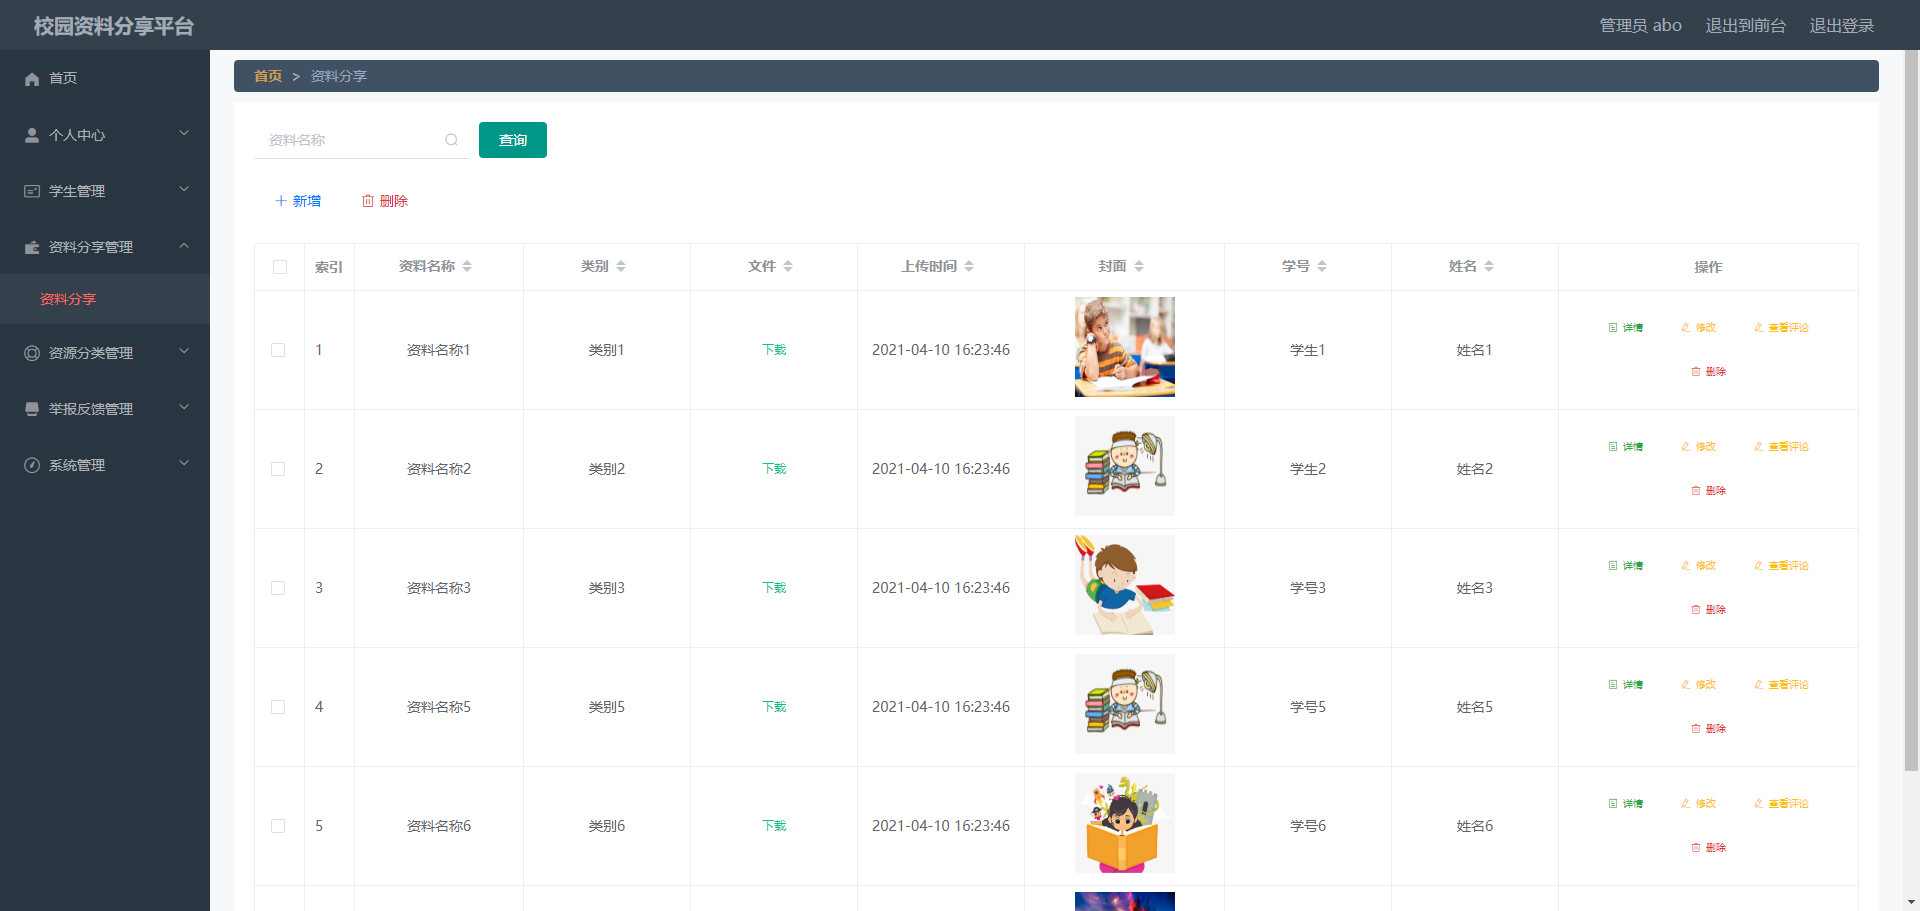Check the box for row 资料名称1
The height and width of the screenshot is (911, 1920).
pos(278,350)
